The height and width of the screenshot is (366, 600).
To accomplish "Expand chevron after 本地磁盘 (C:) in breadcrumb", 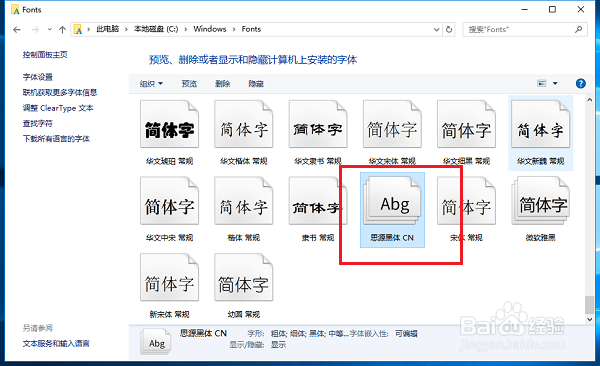I will coord(186,29).
